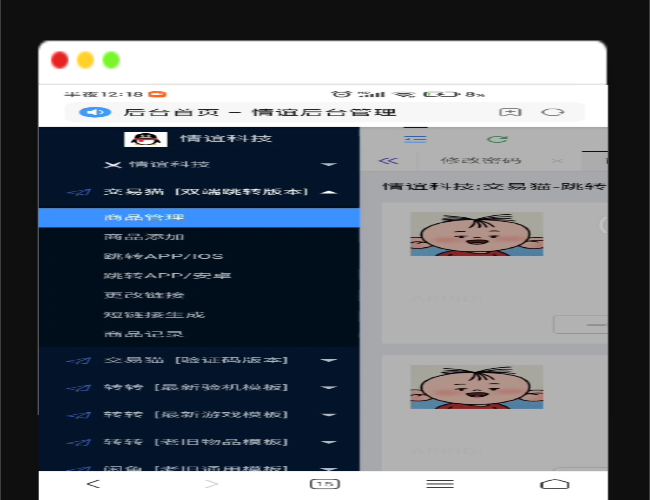
Task: Open the browser menu with three lines
Action: [440, 484]
